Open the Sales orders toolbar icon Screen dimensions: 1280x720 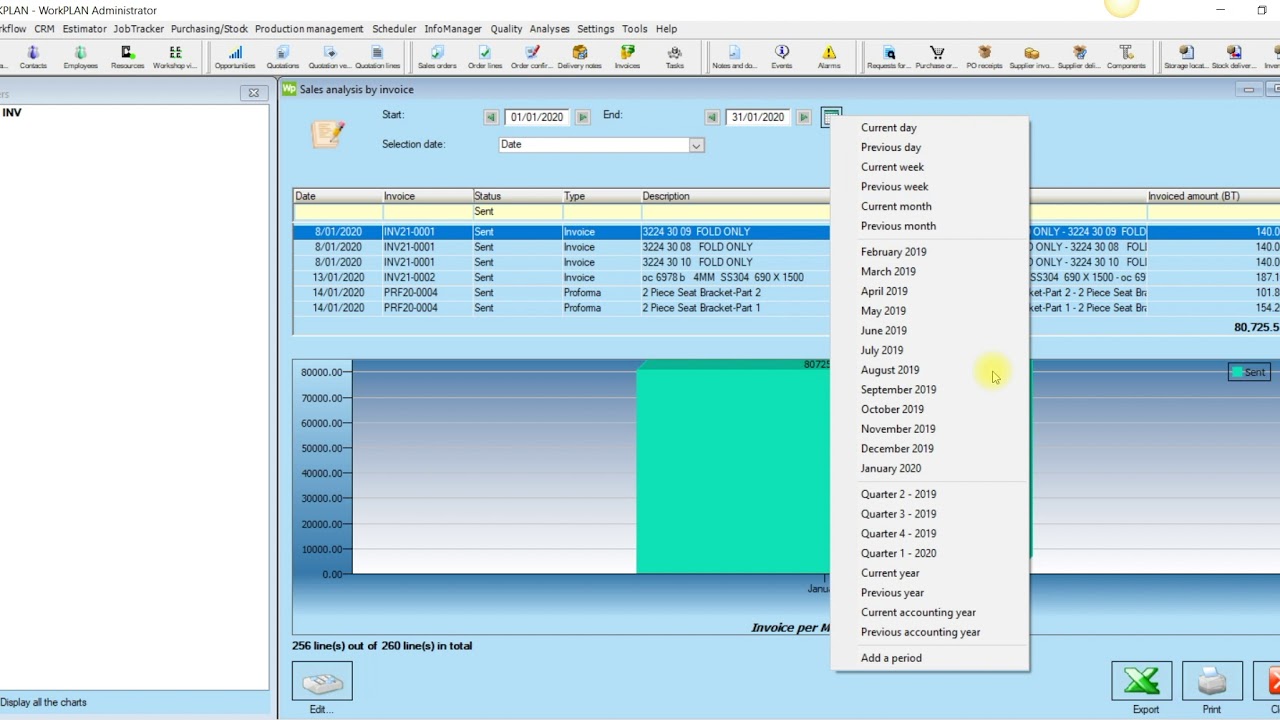437,57
